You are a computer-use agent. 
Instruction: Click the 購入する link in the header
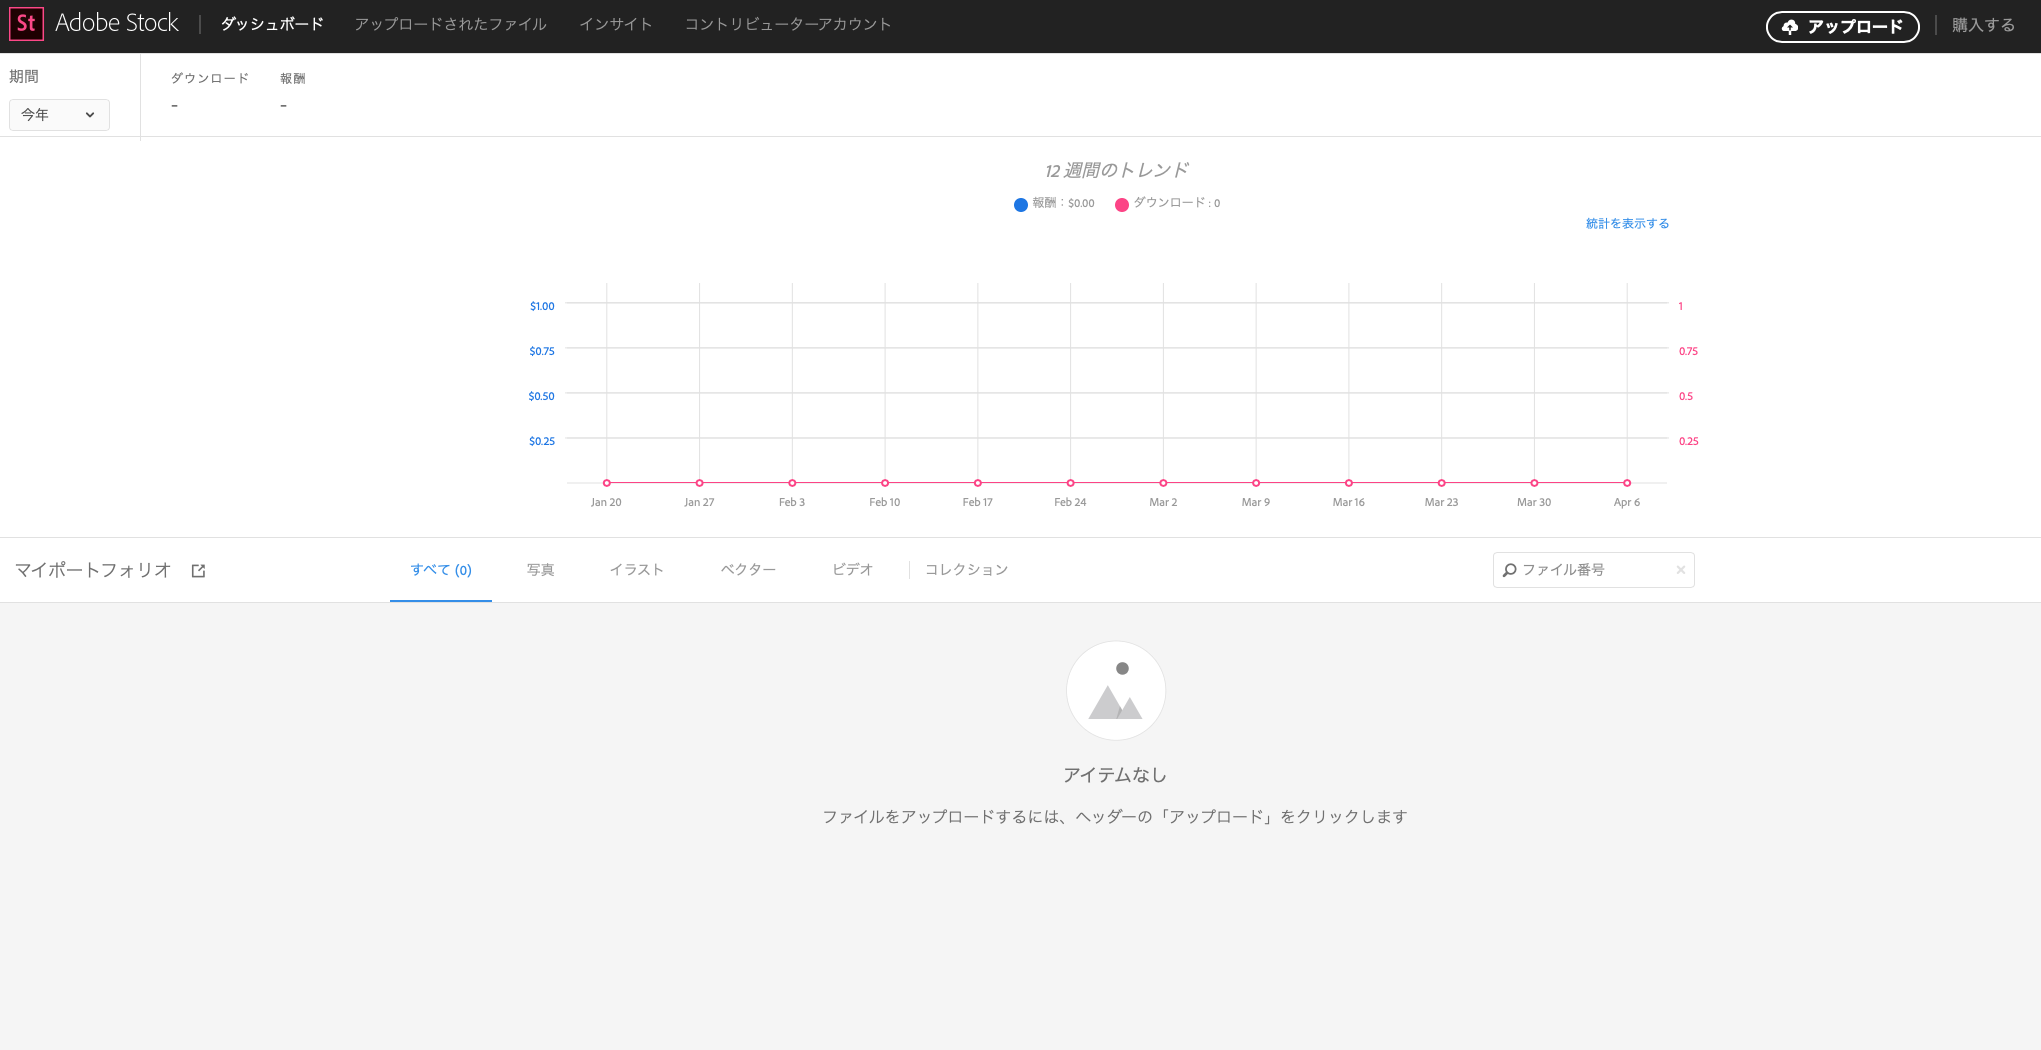tap(1983, 25)
